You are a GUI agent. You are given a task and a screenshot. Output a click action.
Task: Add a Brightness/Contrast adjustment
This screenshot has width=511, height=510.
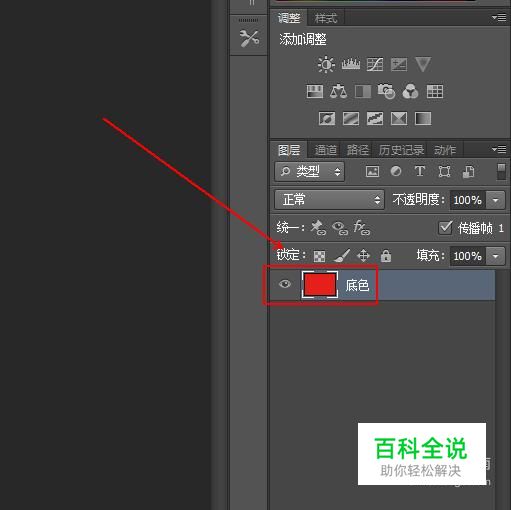pyautogui.click(x=326, y=64)
